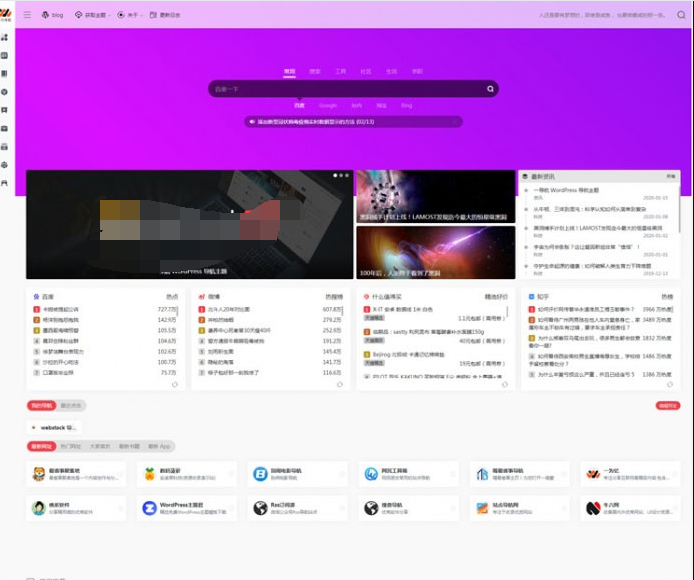The width and height of the screenshot is (694, 580).
Task: Switch to the 工具 search tab
Action: point(340,72)
